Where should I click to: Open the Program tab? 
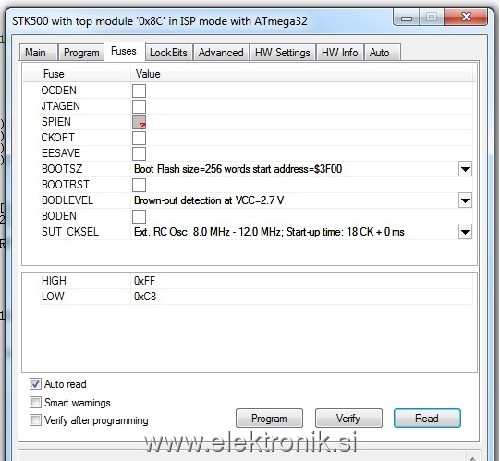coord(81,52)
